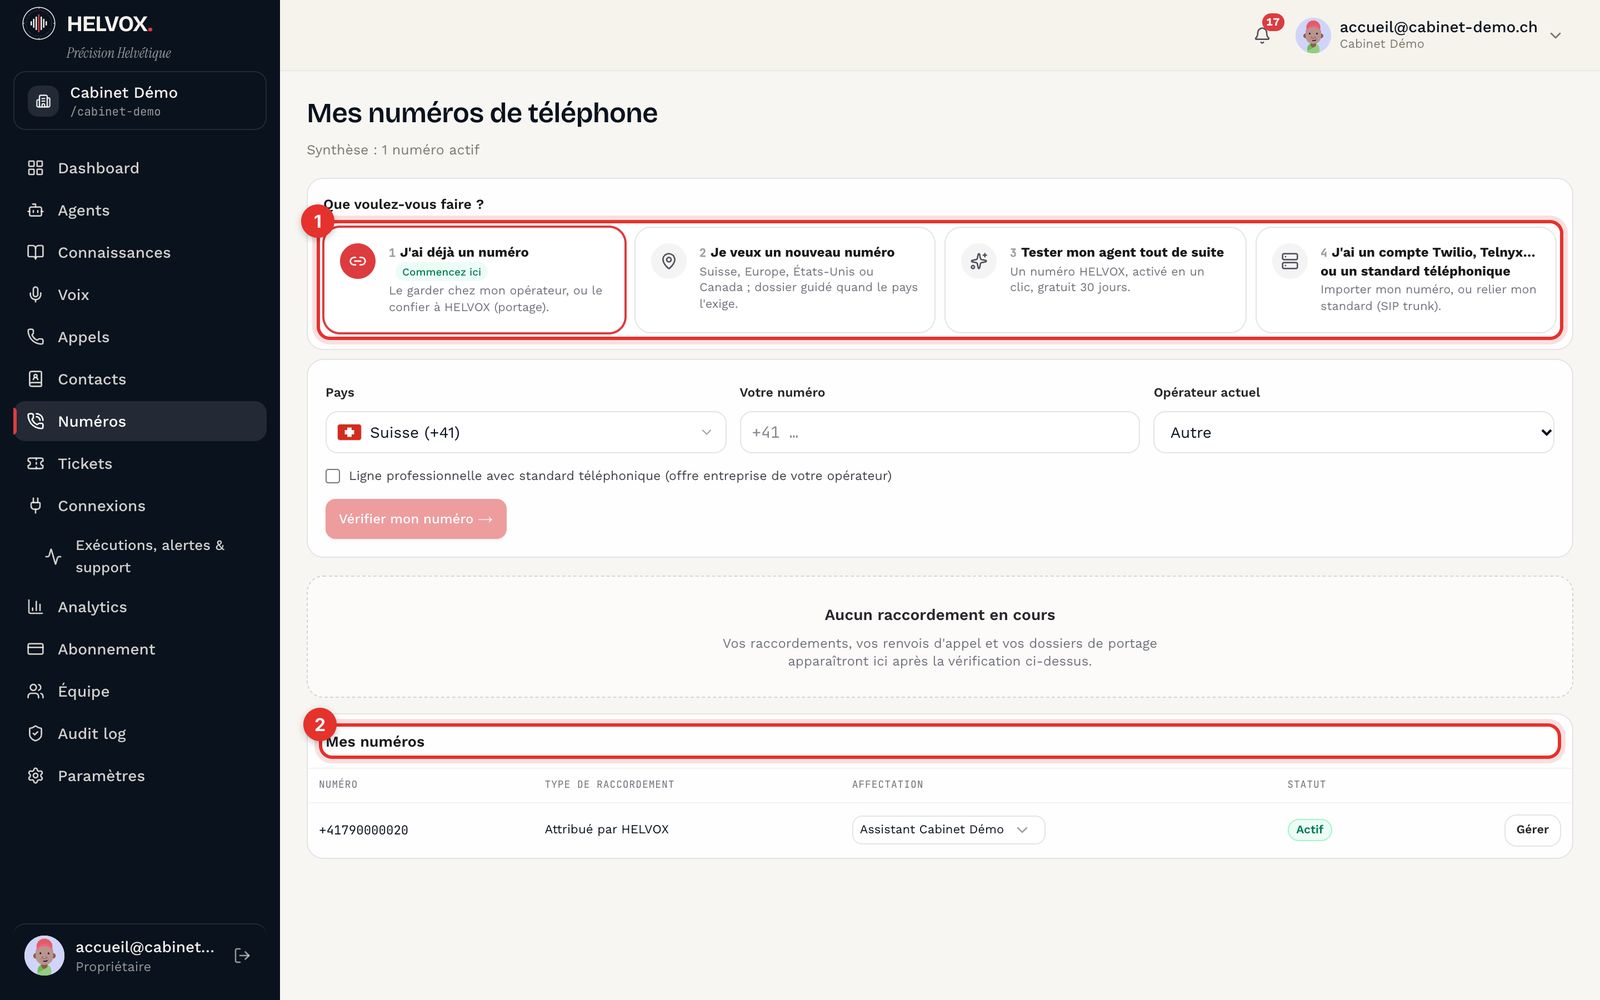
Task: Open the Pays country dropdown
Action: 526,432
